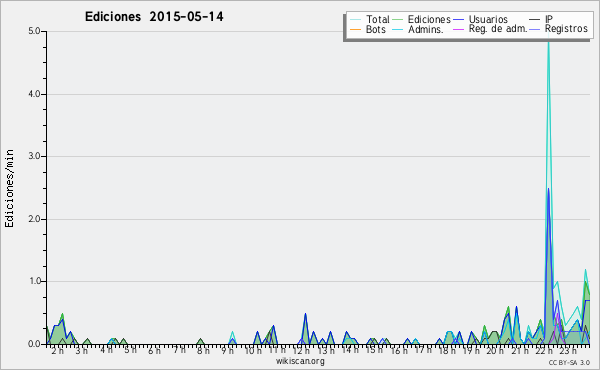Click the Reg. de adm. magenta line
Screen dimensions: 600x370
click(x=458, y=29)
